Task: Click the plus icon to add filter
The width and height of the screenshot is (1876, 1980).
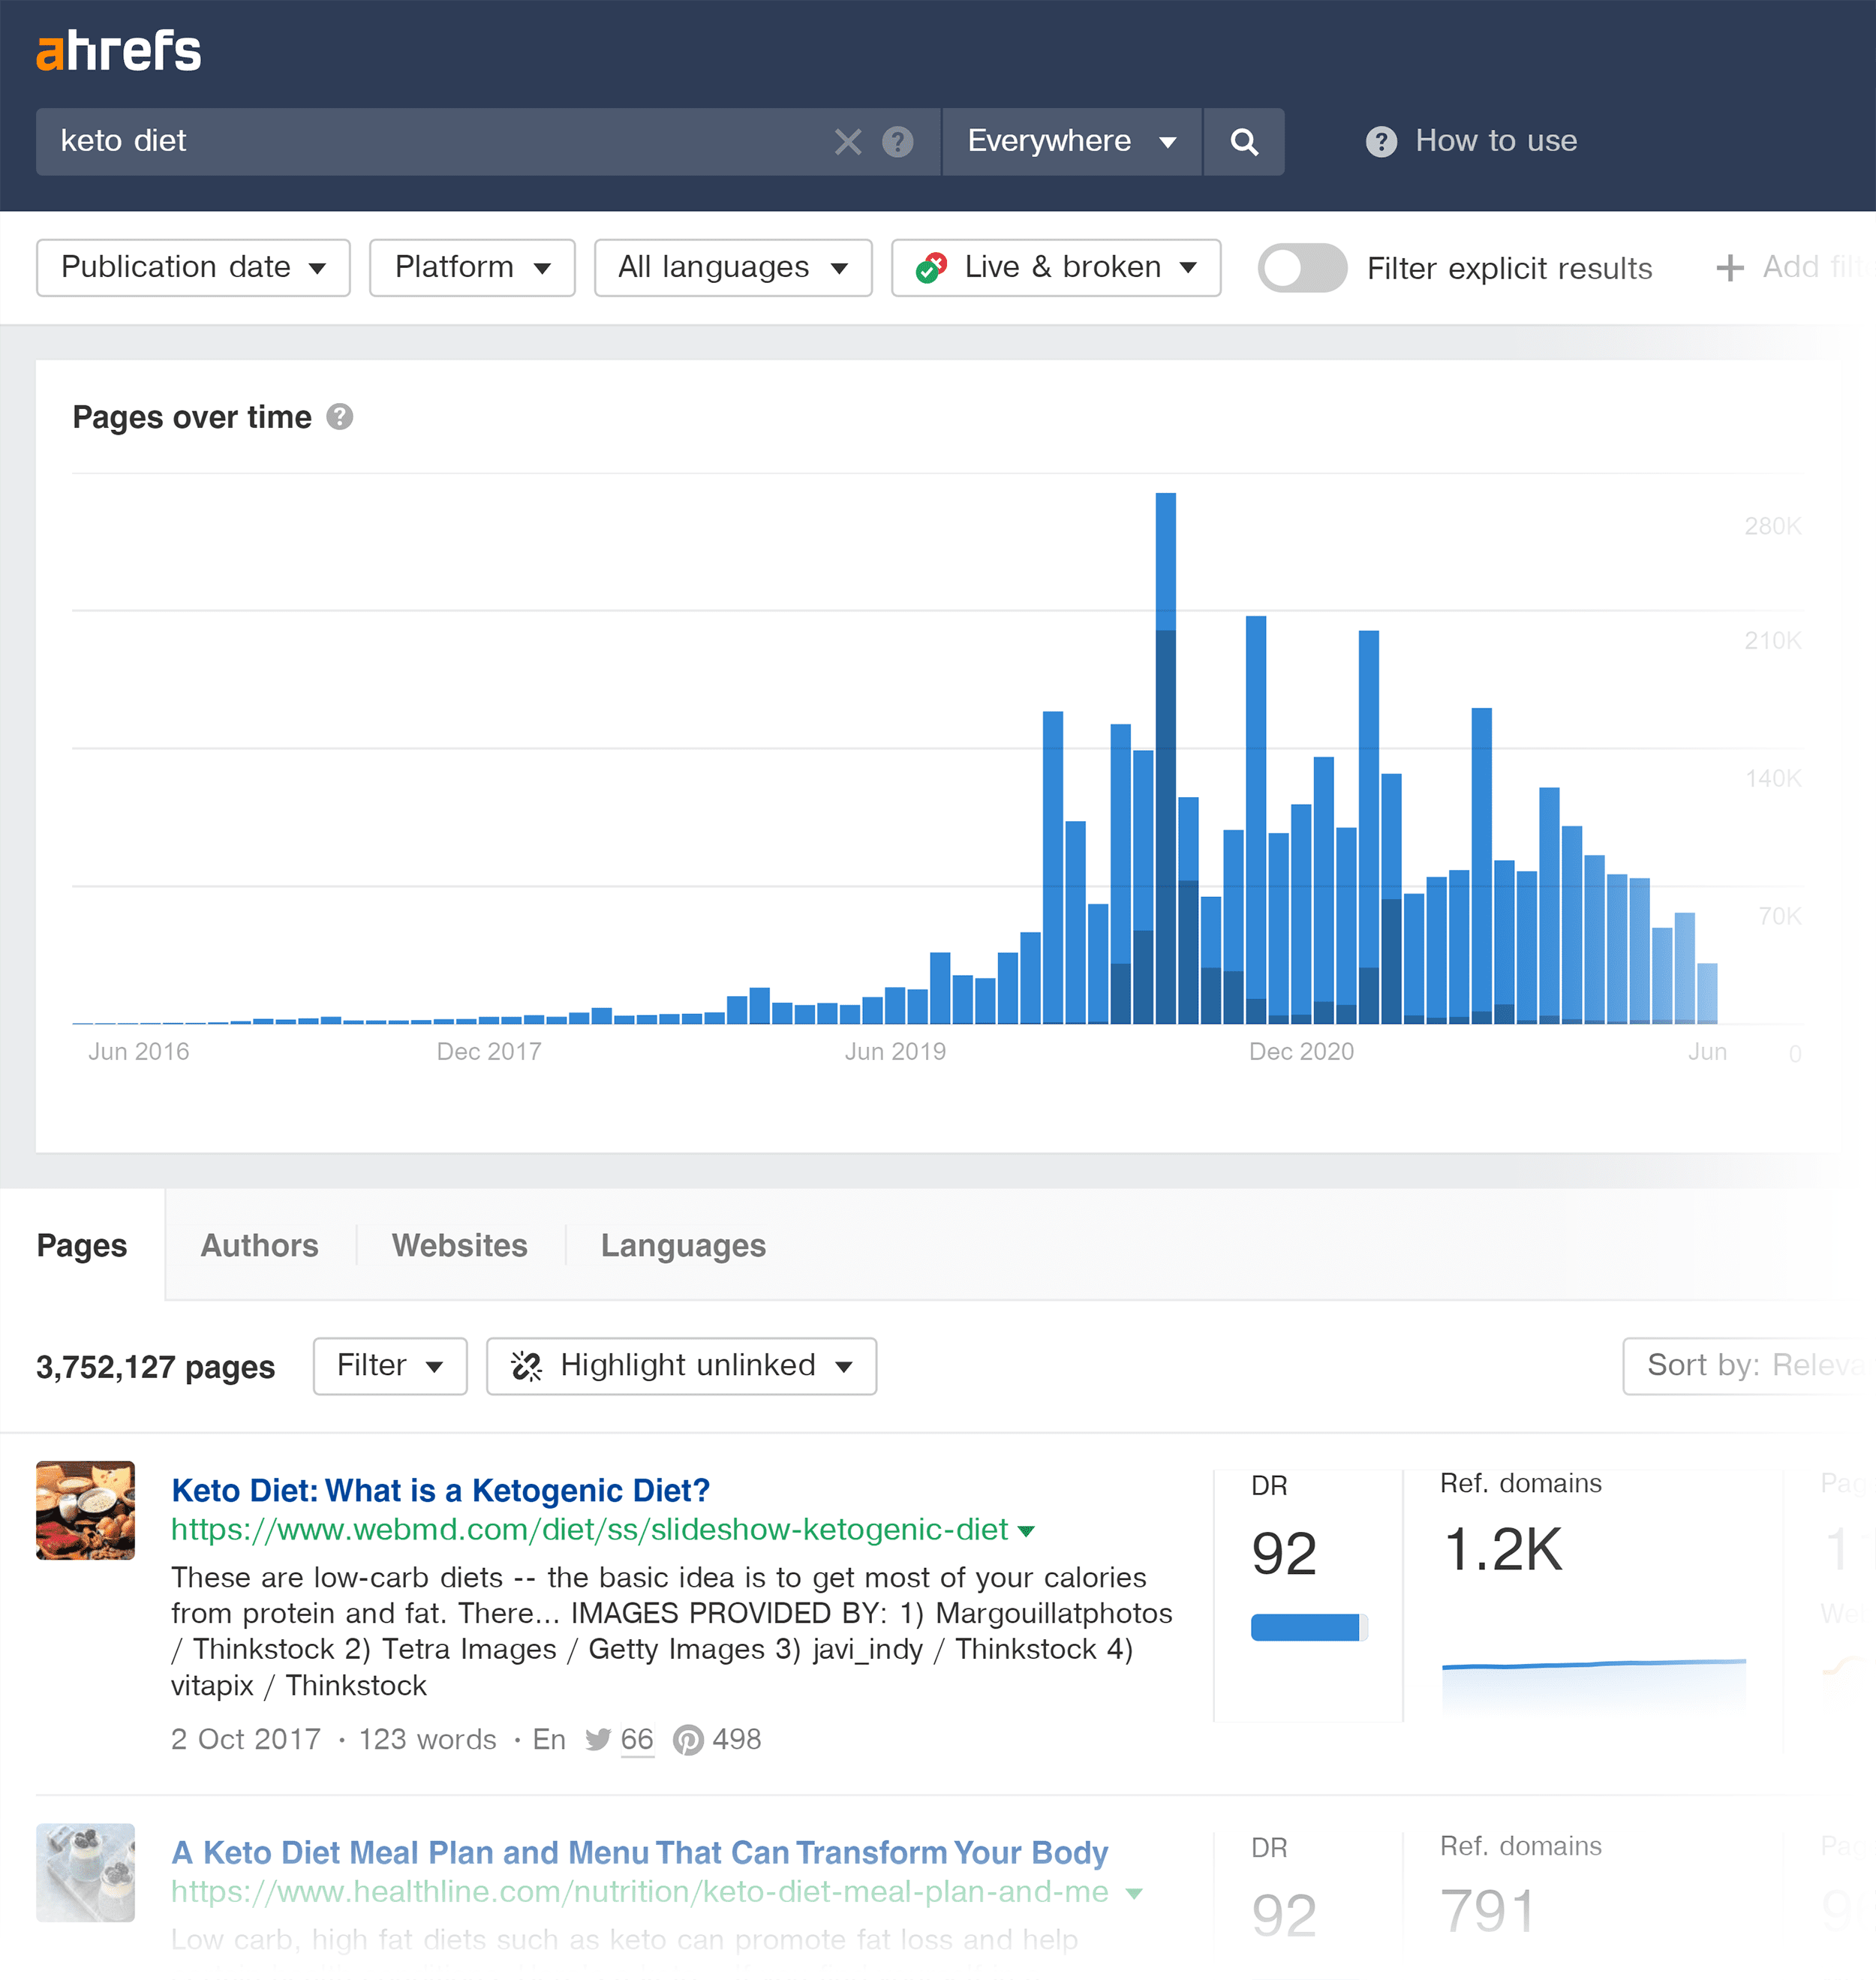Action: click(1730, 268)
